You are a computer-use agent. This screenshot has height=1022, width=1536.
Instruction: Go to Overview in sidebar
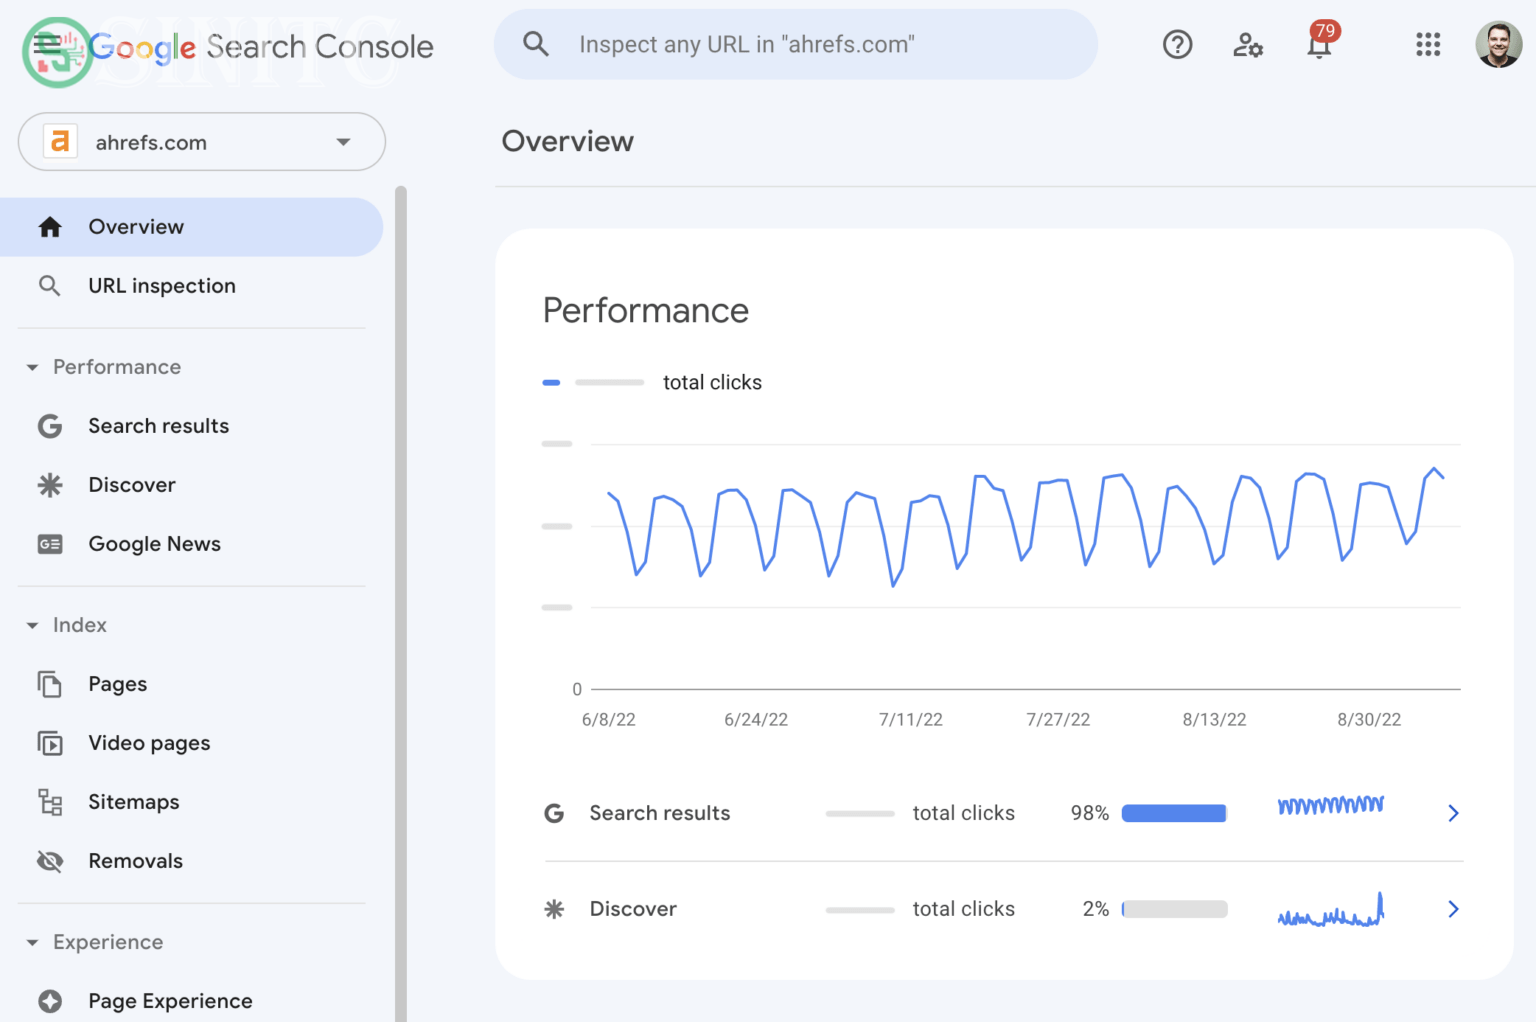click(191, 227)
